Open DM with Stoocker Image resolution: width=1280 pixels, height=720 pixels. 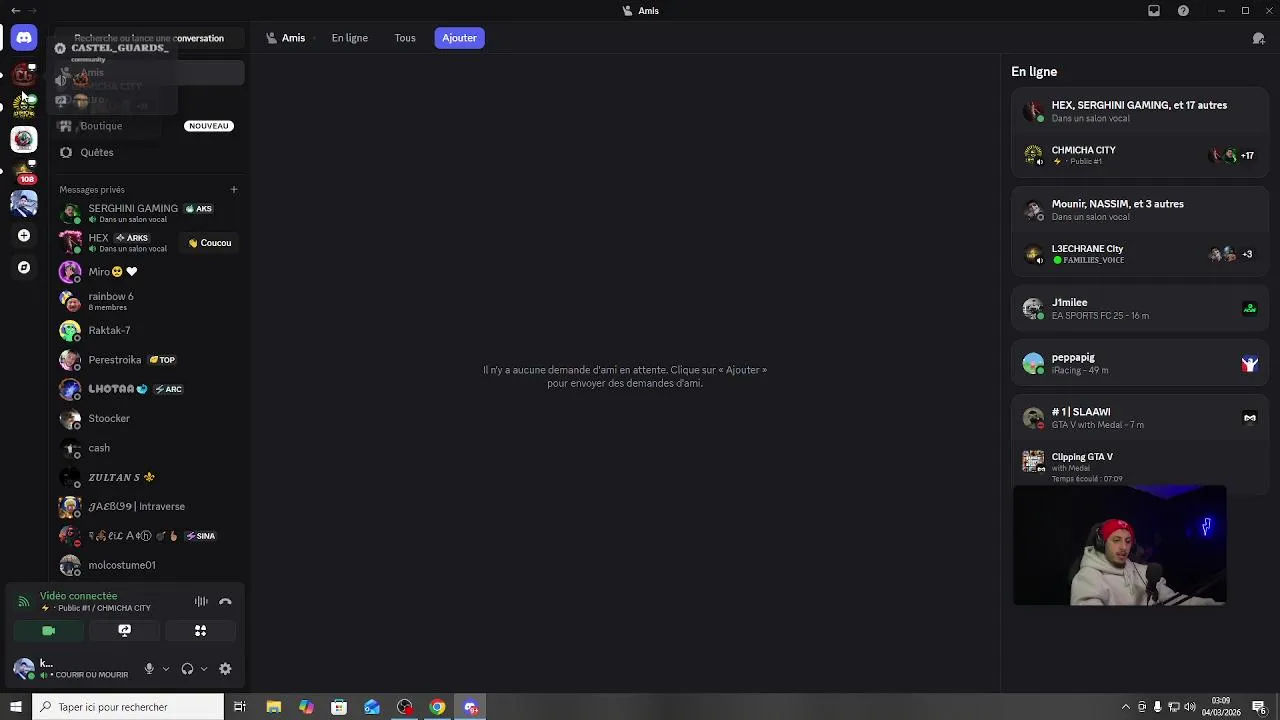point(150,418)
